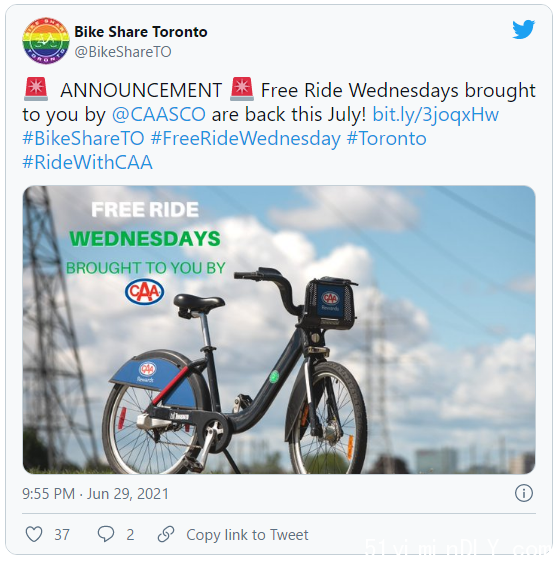Open the #Toronto hashtag
This screenshot has height=565, width=556.
click(x=387, y=139)
